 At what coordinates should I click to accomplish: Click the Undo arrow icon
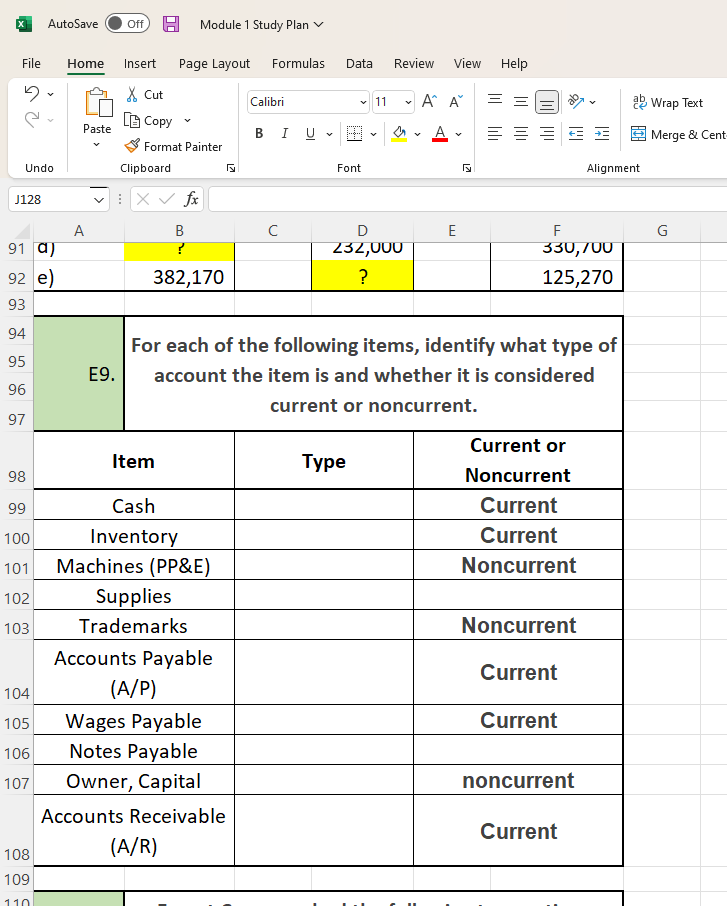32,93
